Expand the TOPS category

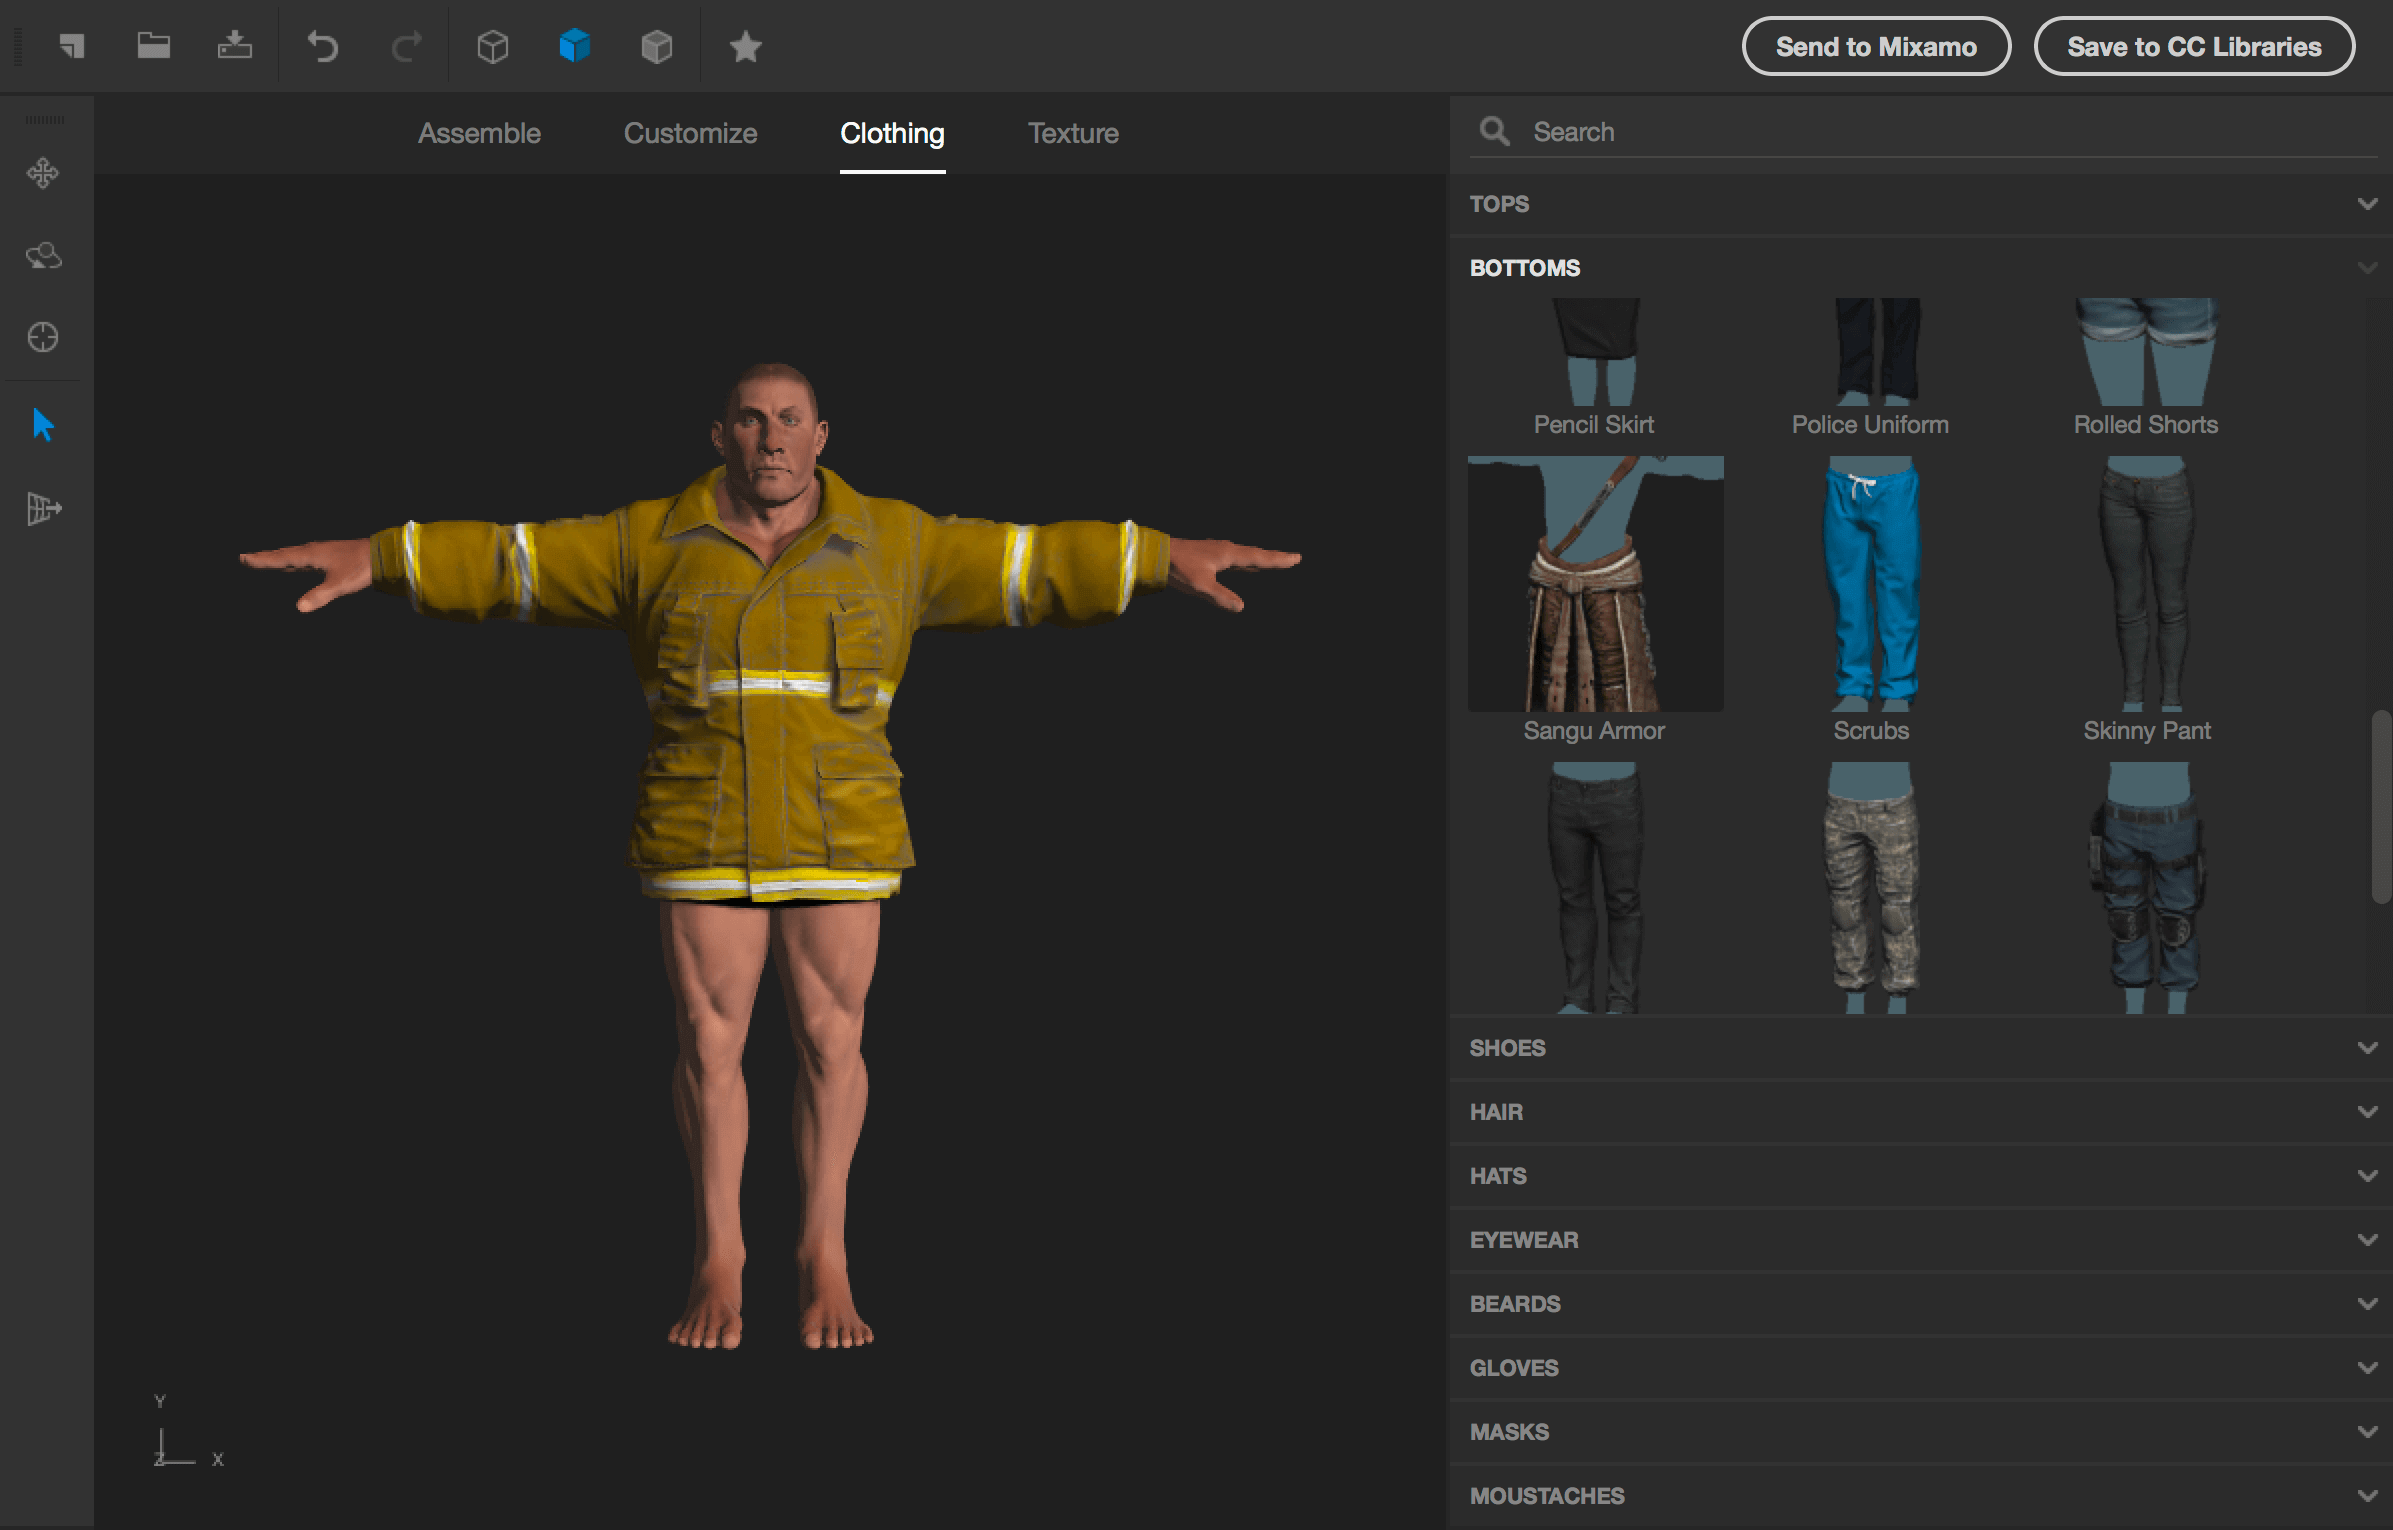[x=1920, y=204]
